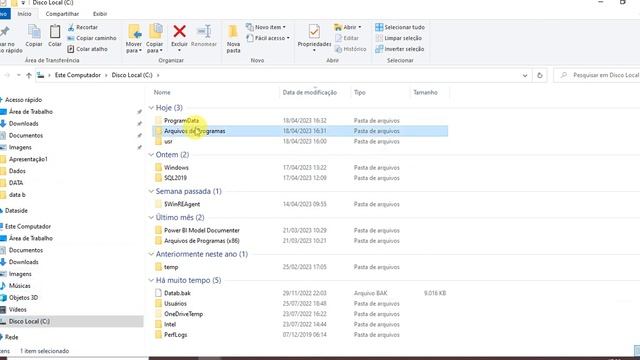Select the Datab.bak file
The image size is (640, 360).
300,293
